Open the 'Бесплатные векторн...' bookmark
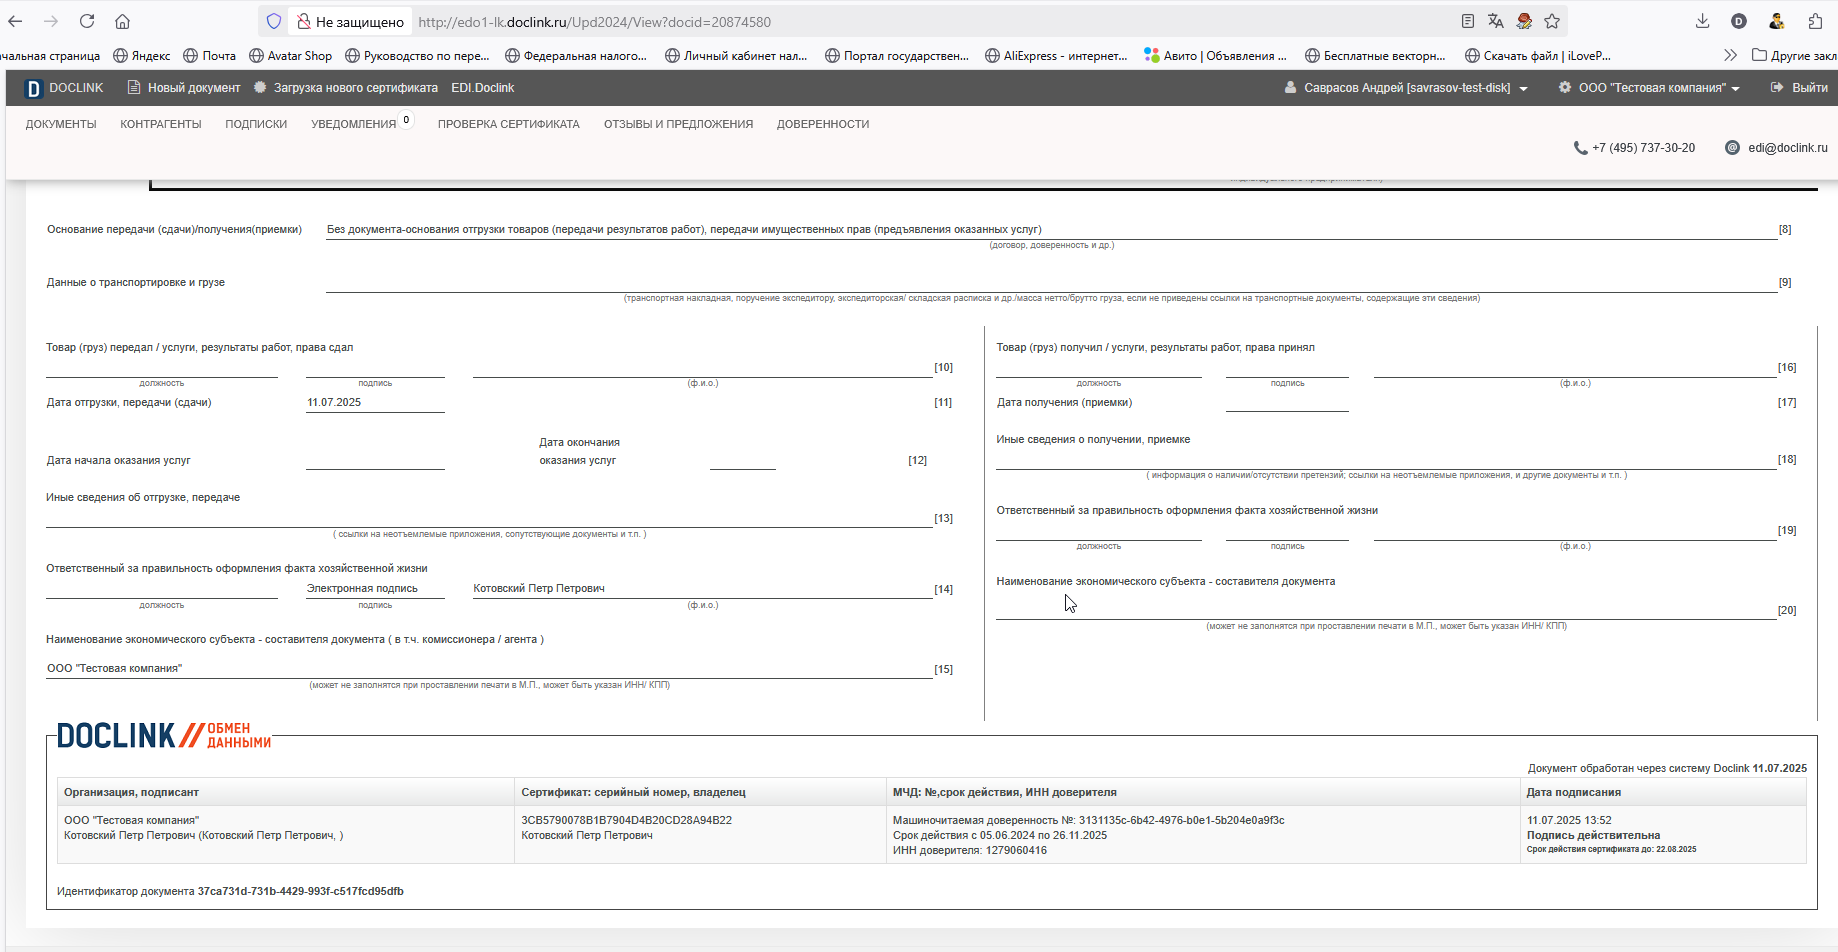Viewport: 1838px width, 952px height. tap(1375, 56)
